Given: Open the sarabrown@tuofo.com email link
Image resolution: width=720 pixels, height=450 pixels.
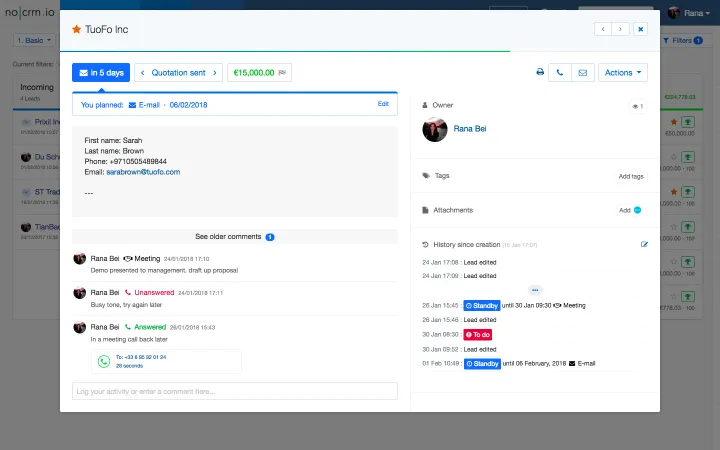Looking at the screenshot, I should tap(143, 172).
